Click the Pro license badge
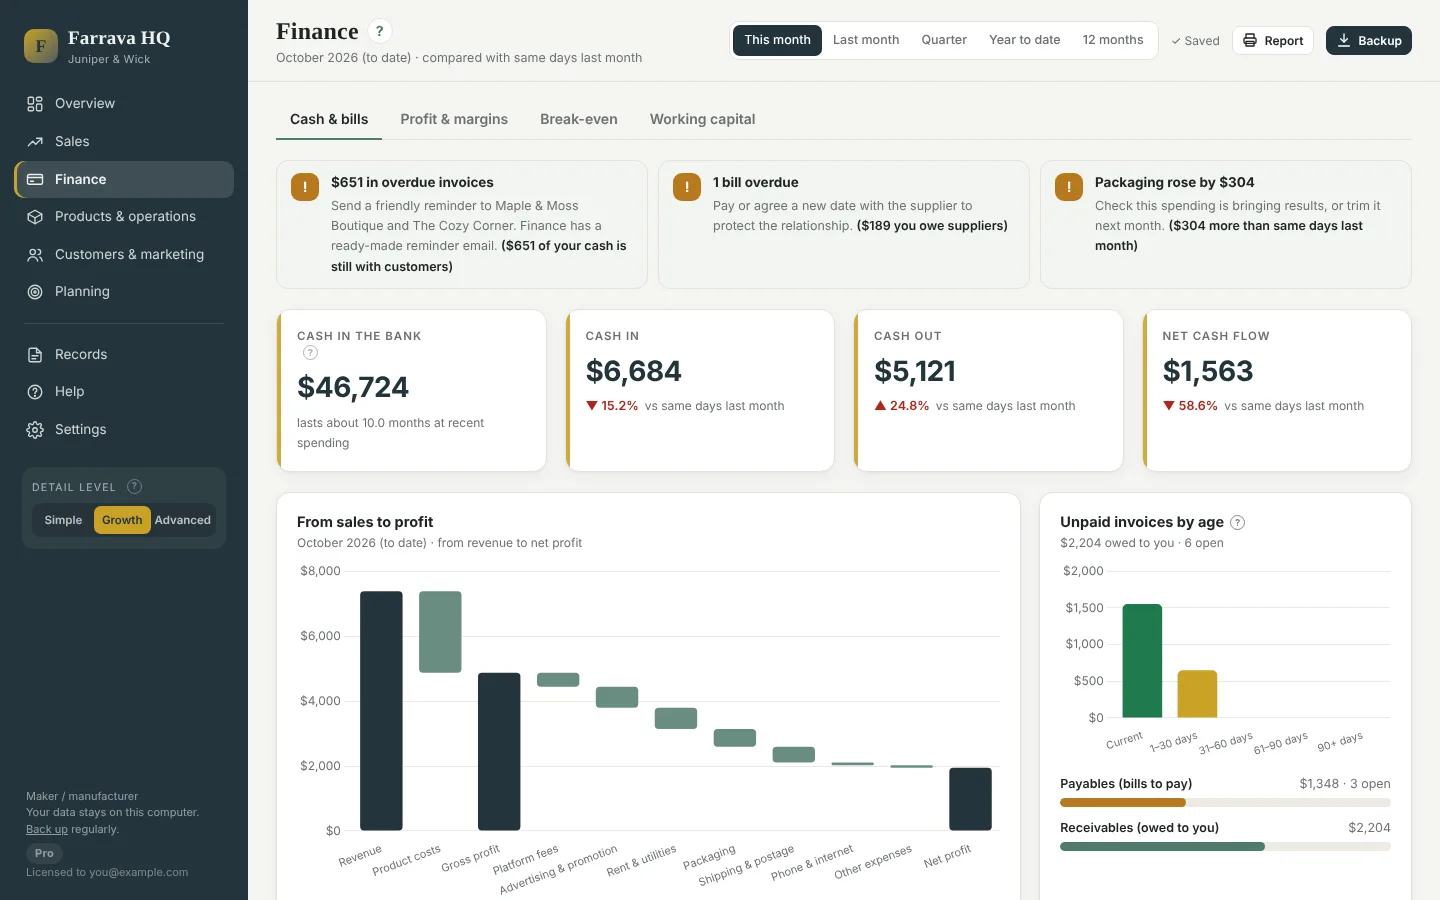This screenshot has height=900, width=1440. [44, 853]
